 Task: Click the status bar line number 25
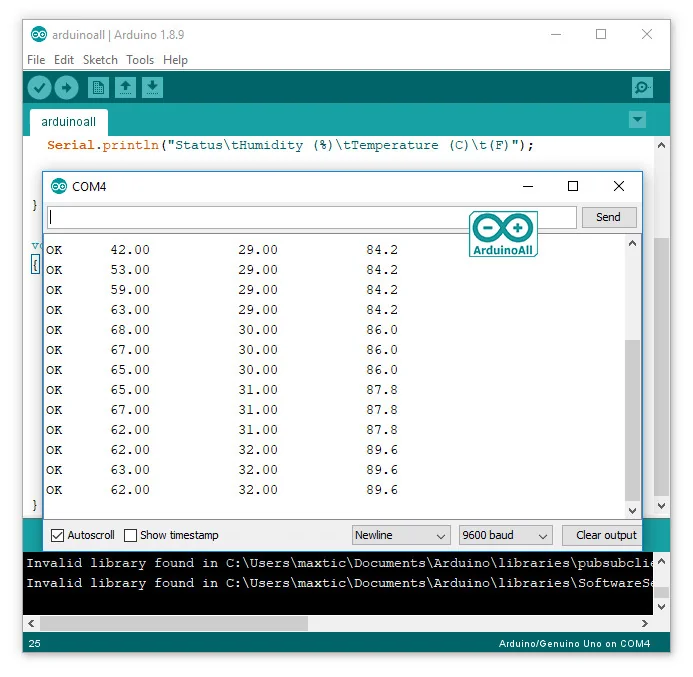pyautogui.click(x=34, y=643)
